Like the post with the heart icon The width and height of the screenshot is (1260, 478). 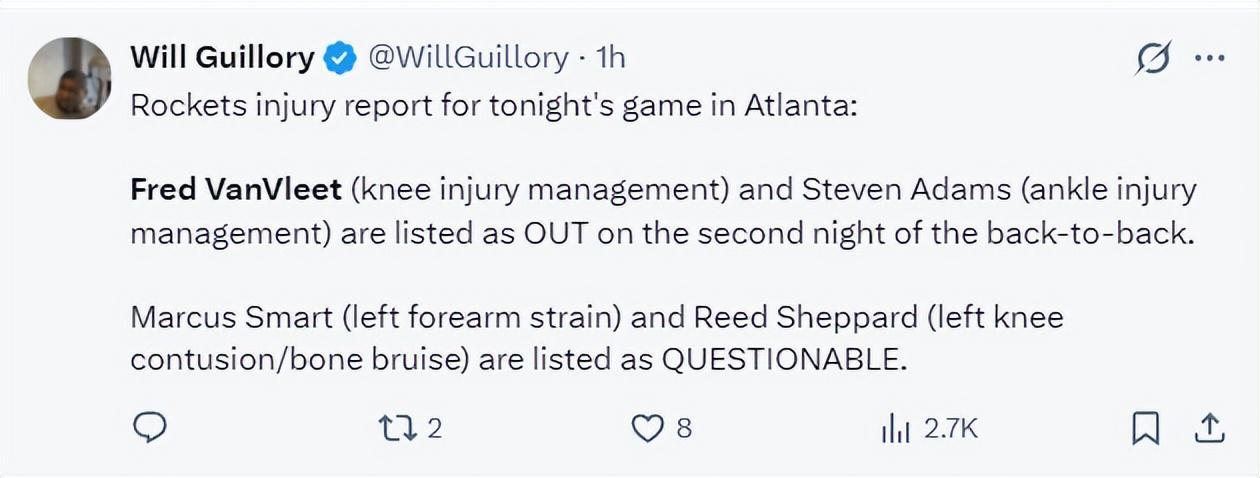[x=649, y=428]
